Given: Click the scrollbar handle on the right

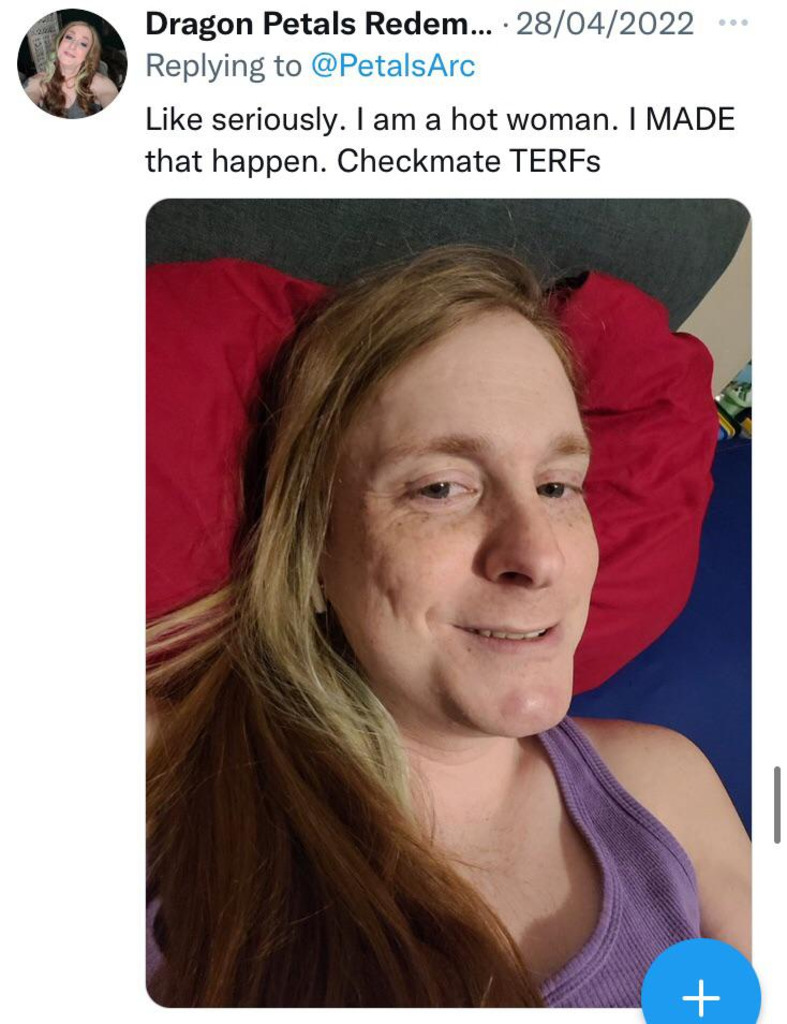Looking at the screenshot, I should (x=777, y=804).
